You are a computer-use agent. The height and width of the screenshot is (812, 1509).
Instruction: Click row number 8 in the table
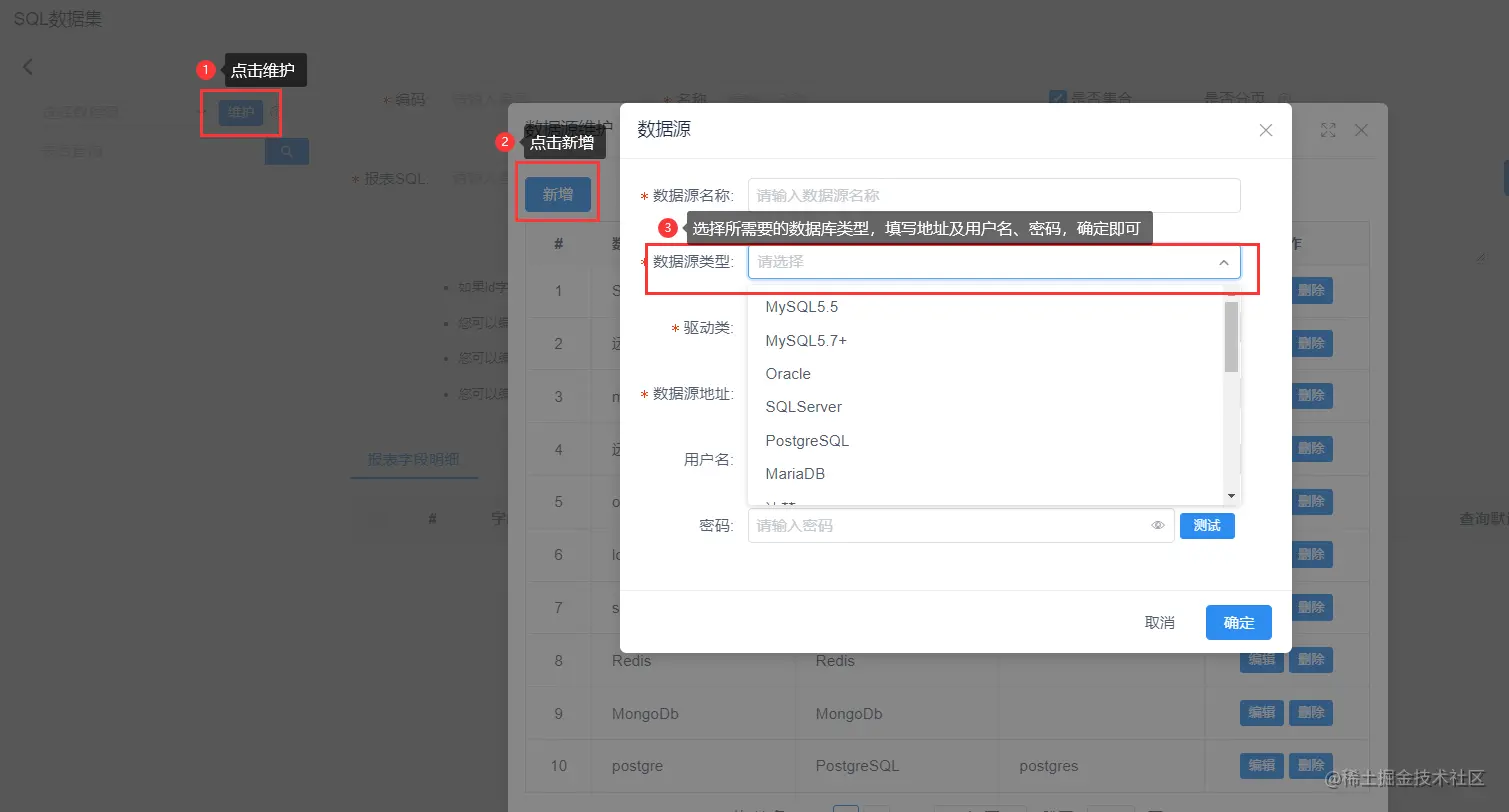(559, 661)
